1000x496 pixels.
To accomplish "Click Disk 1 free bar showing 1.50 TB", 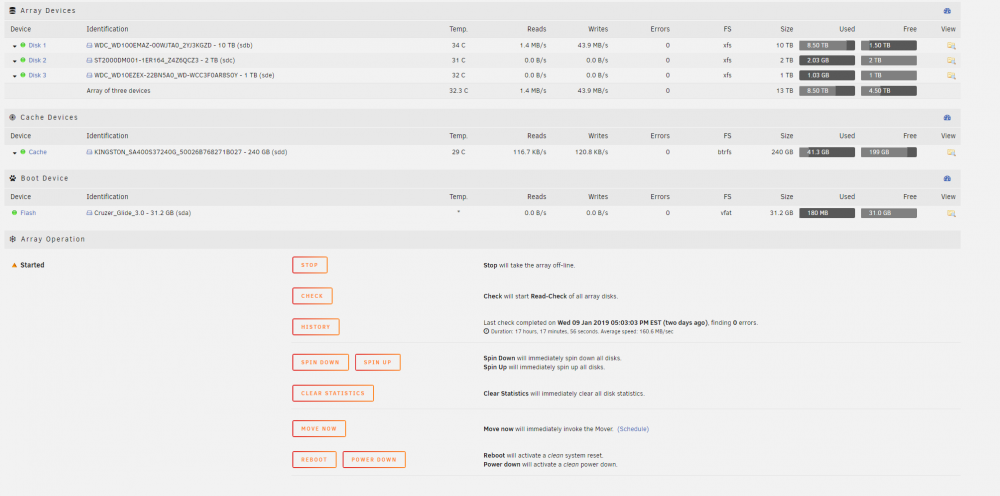I will click(x=889, y=46).
